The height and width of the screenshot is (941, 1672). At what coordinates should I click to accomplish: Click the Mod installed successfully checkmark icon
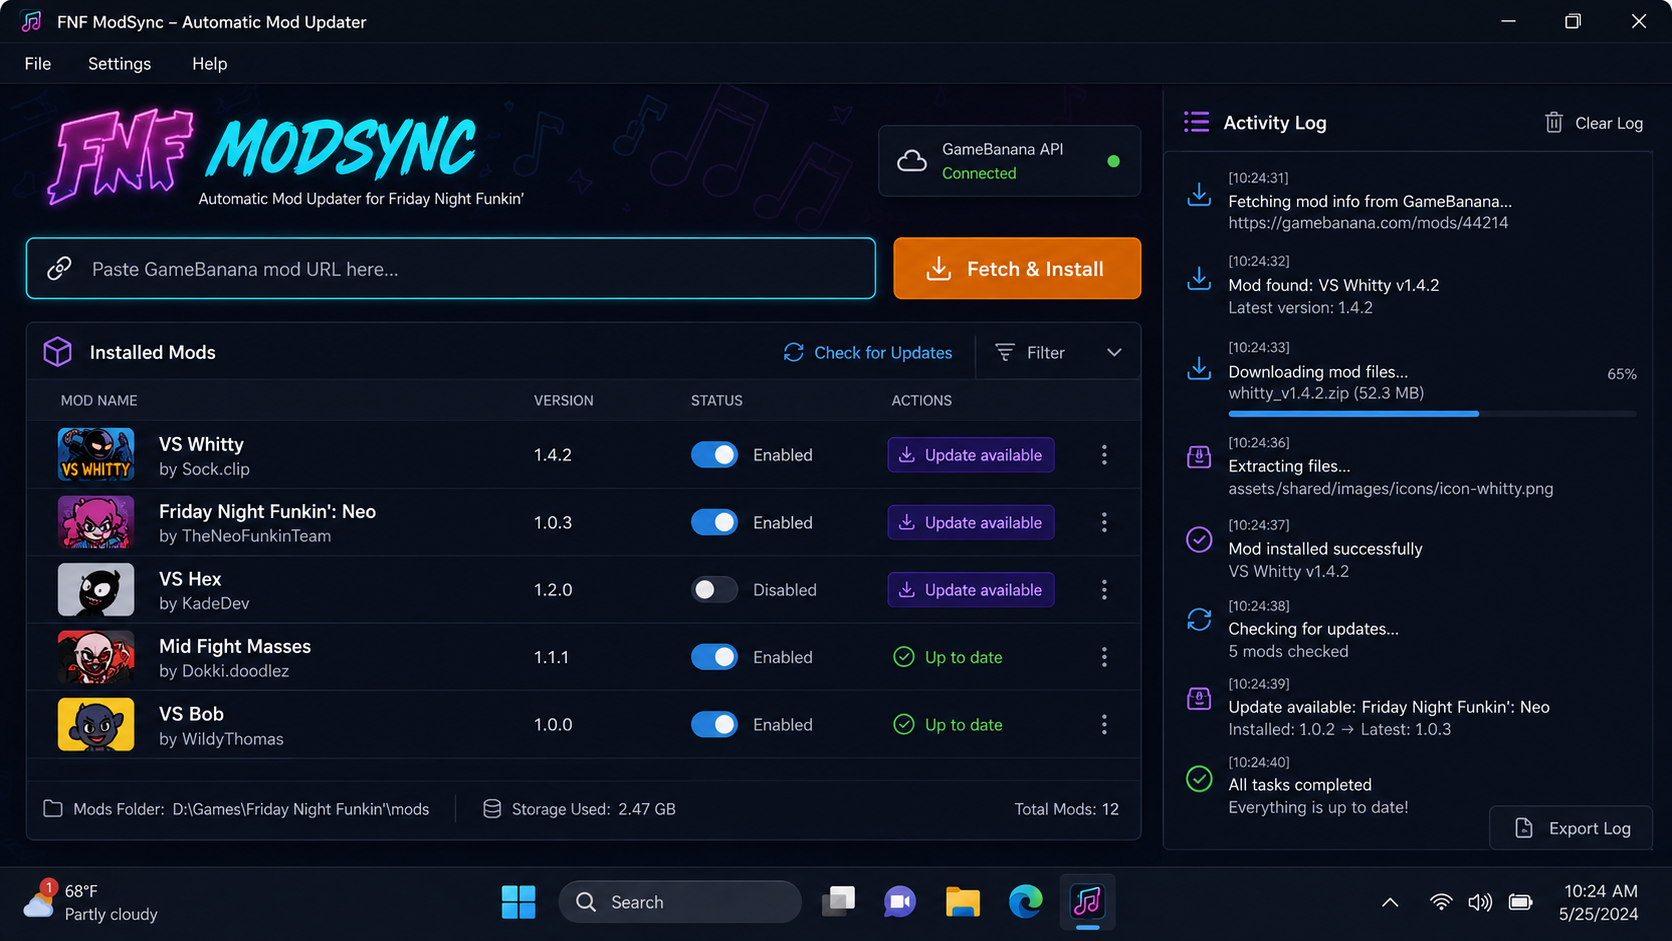[x=1198, y=540]
